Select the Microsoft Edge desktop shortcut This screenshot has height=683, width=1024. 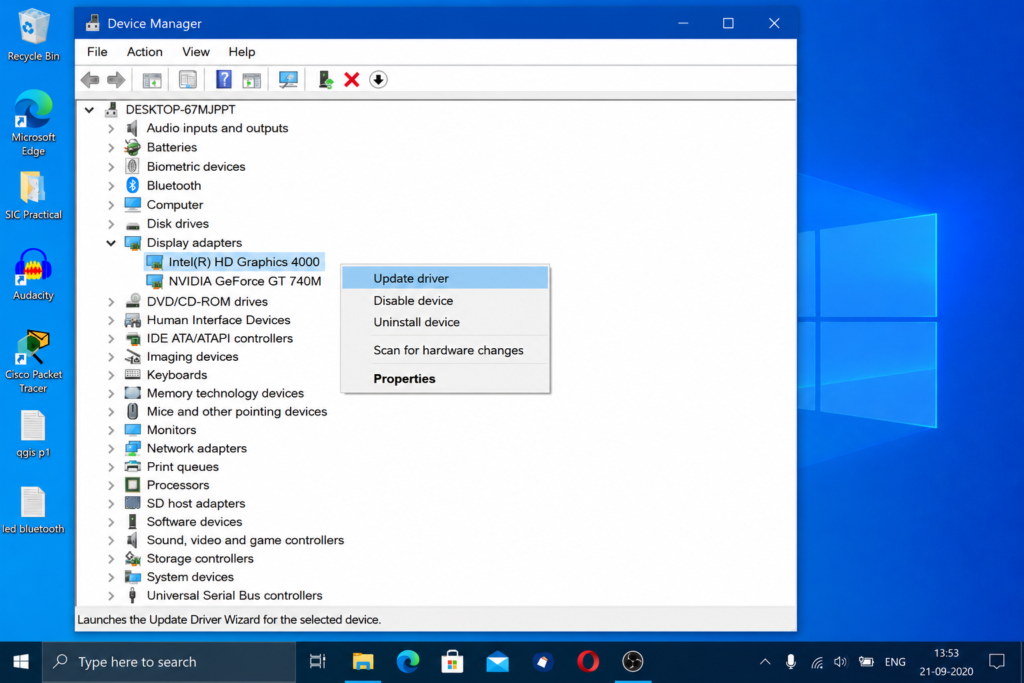(x=33, y=123)
